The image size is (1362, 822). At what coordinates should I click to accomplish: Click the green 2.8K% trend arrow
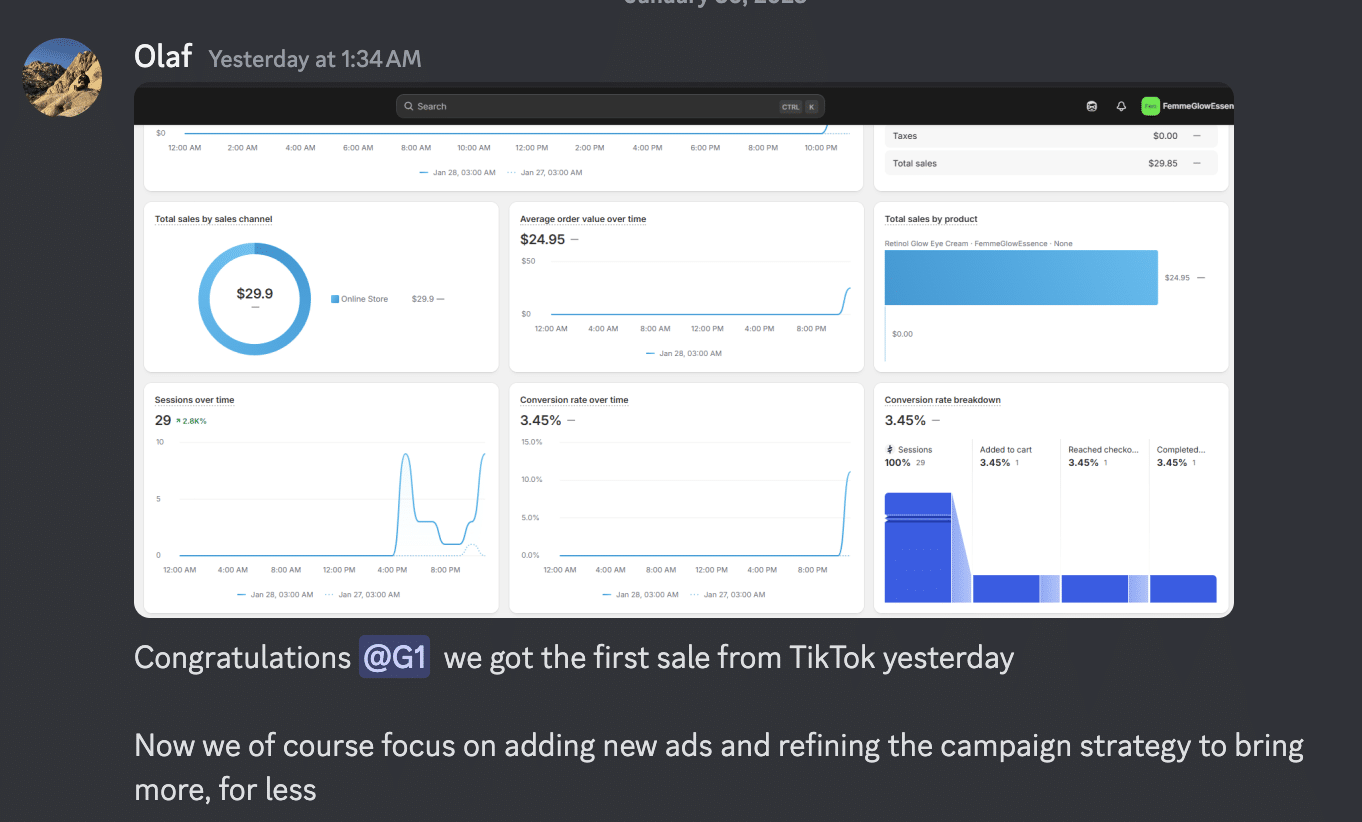point(179,421)
